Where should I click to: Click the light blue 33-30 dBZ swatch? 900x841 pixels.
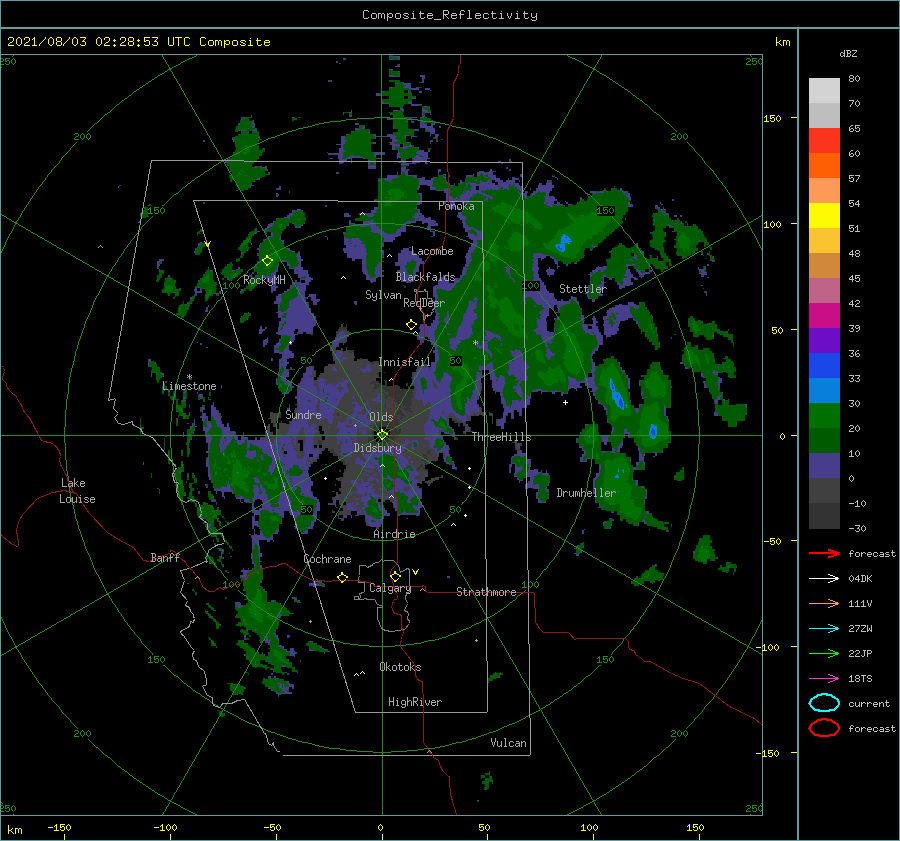click(x=824, y=390)
